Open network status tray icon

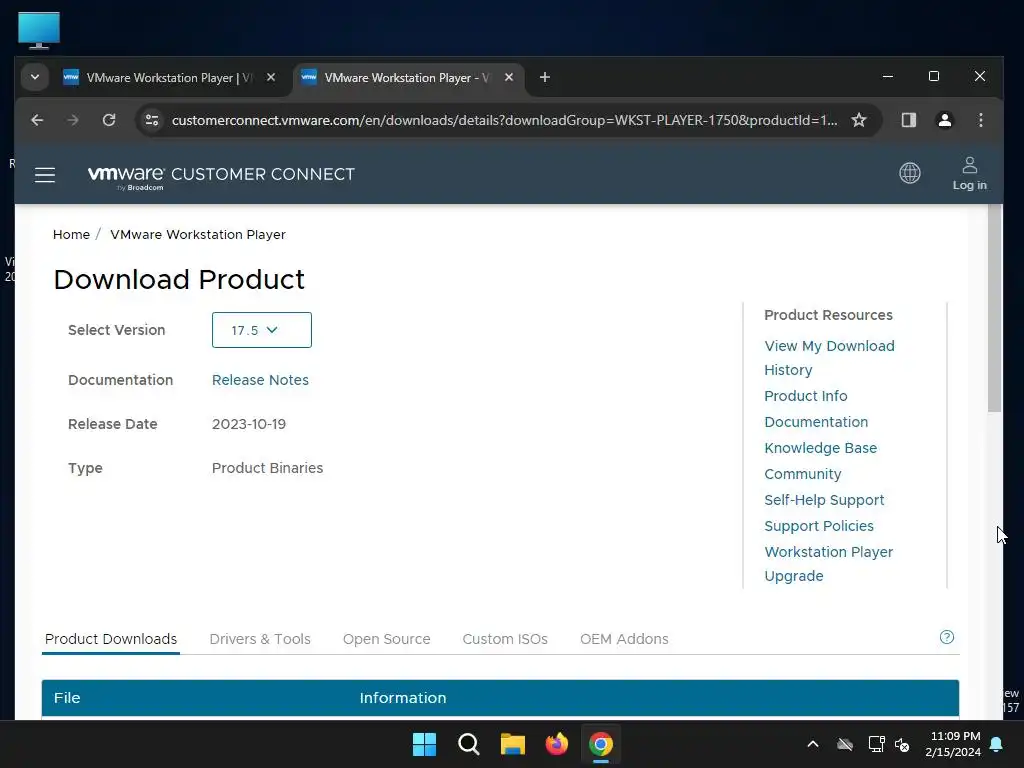(x=876, y=744)
